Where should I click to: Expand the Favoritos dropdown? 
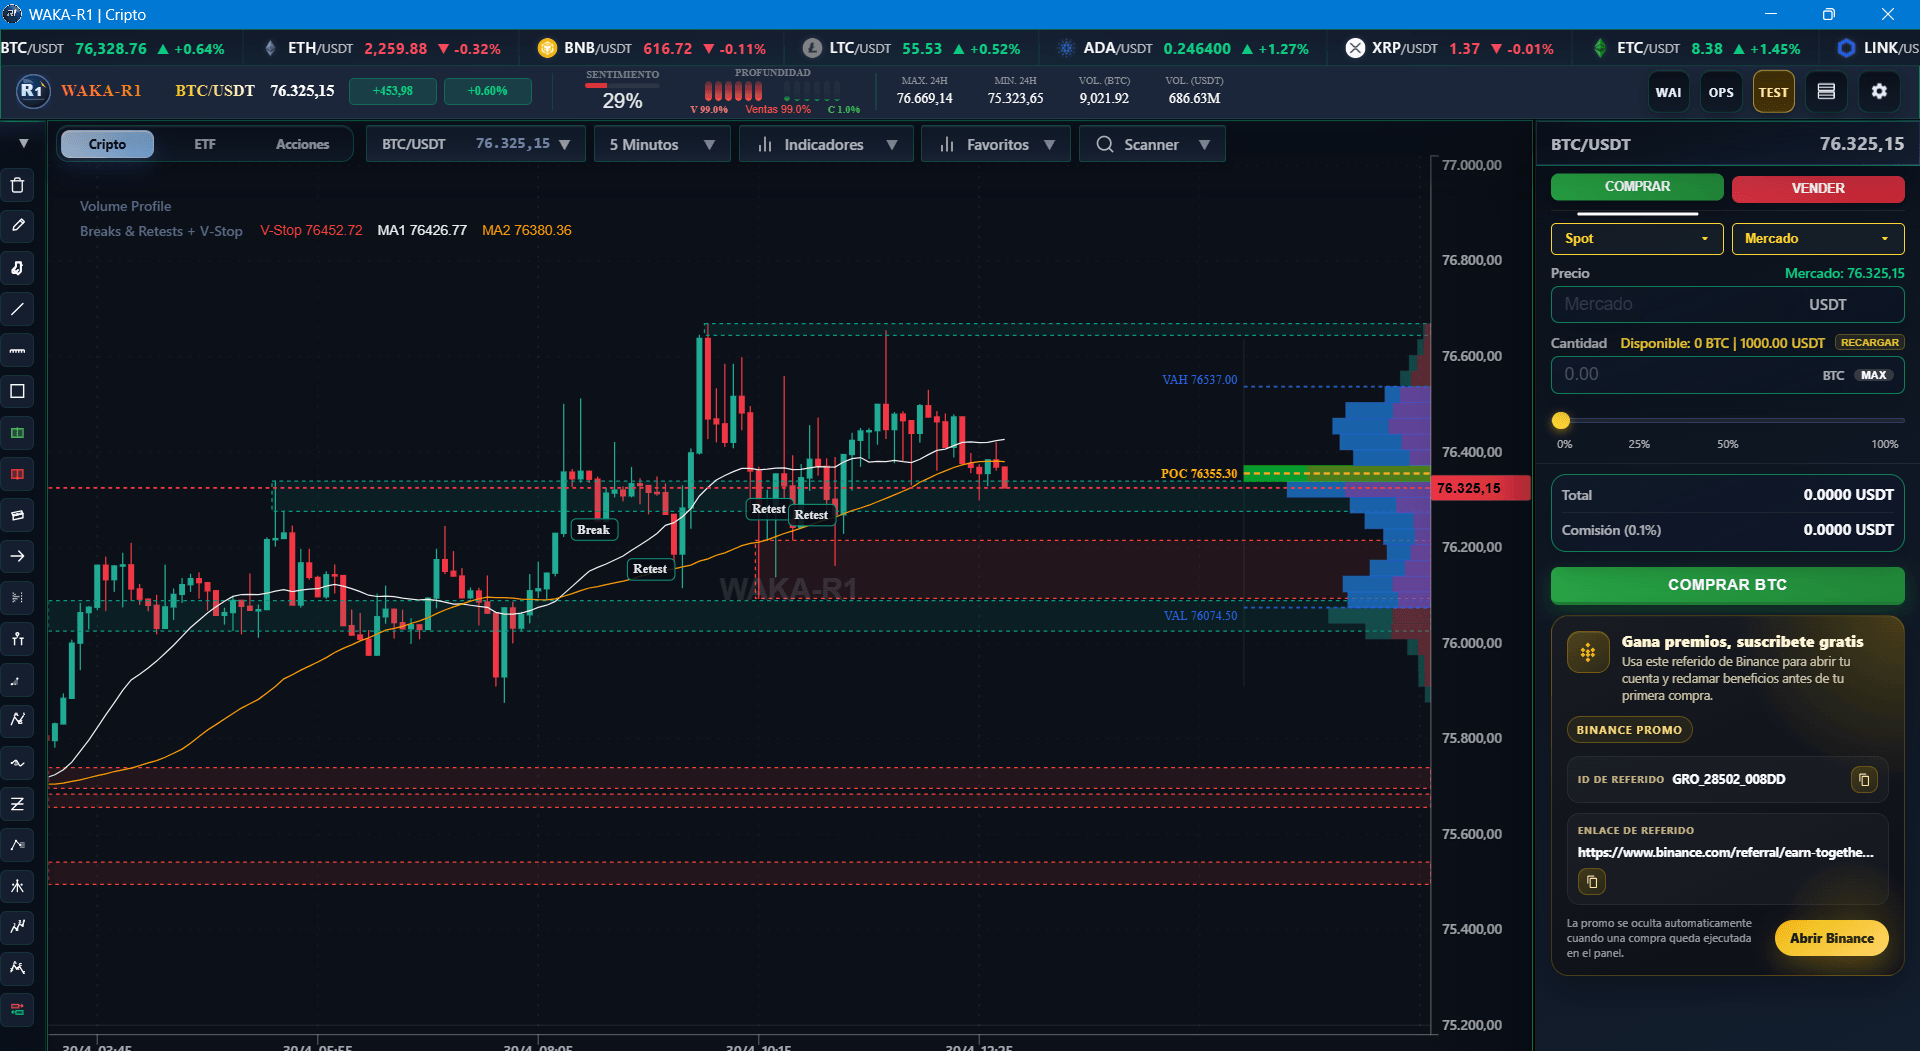[996, 144]
